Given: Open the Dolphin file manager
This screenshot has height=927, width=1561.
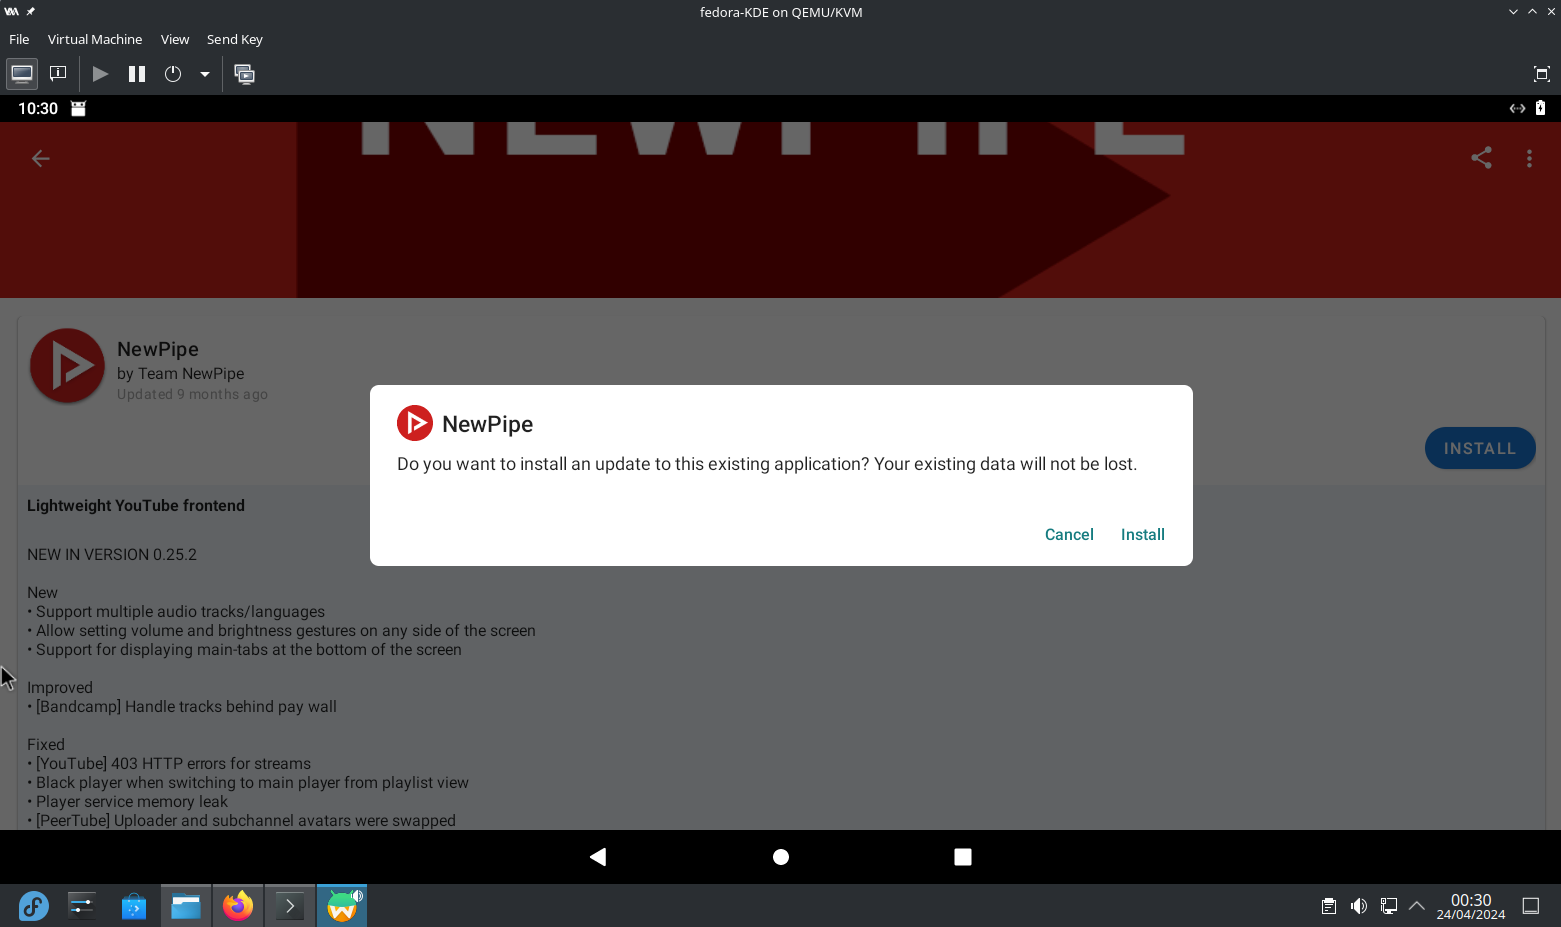Looking at the screenshot, I should [186, 906].
